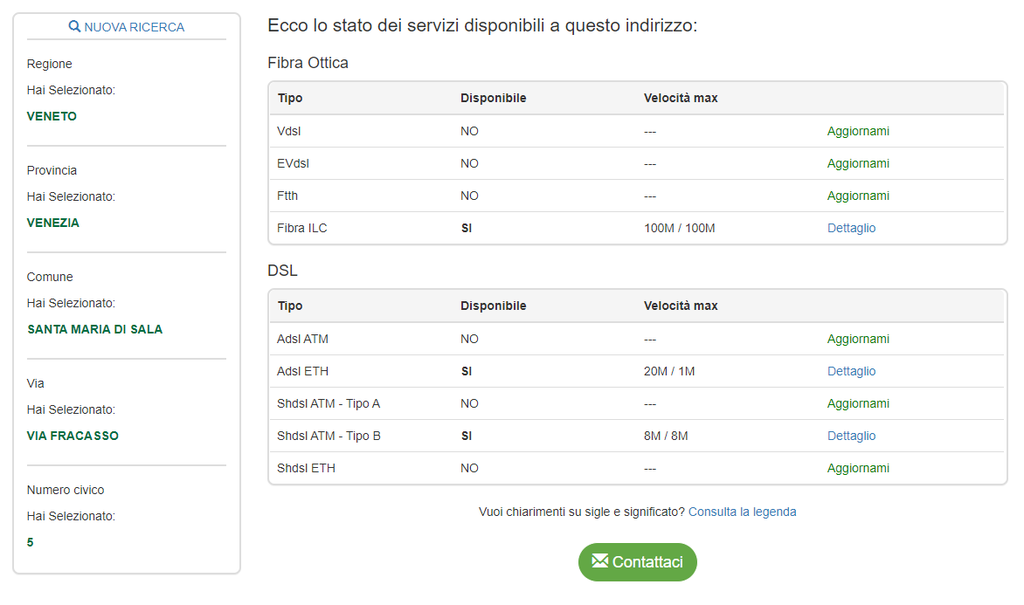Click Aggiornami for EVdsl service

pyautogui.click(x=858, y=163)
